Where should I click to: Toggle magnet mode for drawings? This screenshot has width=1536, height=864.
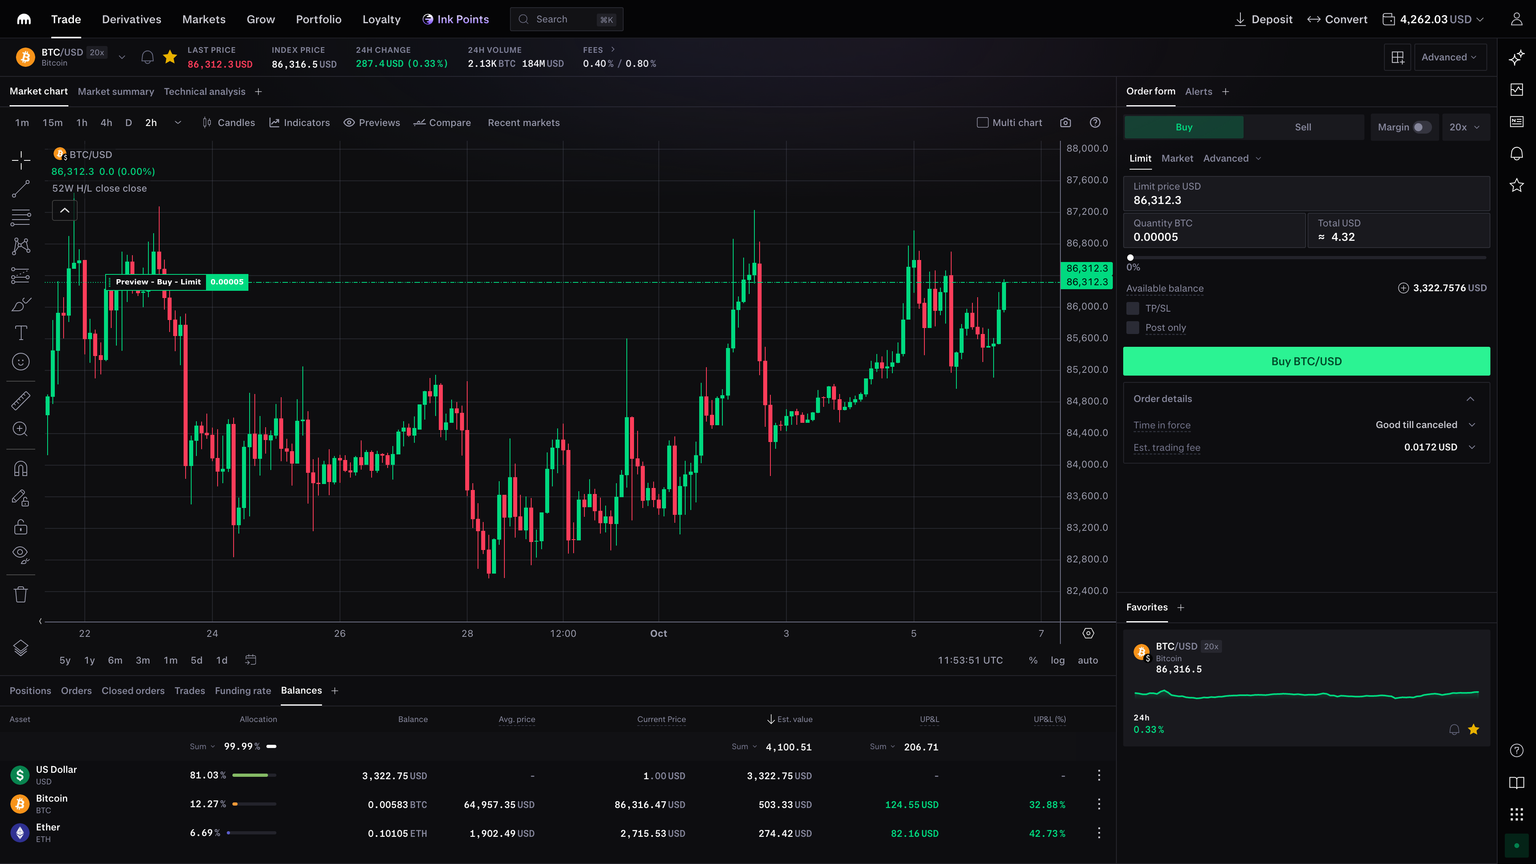[x=20, y=468]
